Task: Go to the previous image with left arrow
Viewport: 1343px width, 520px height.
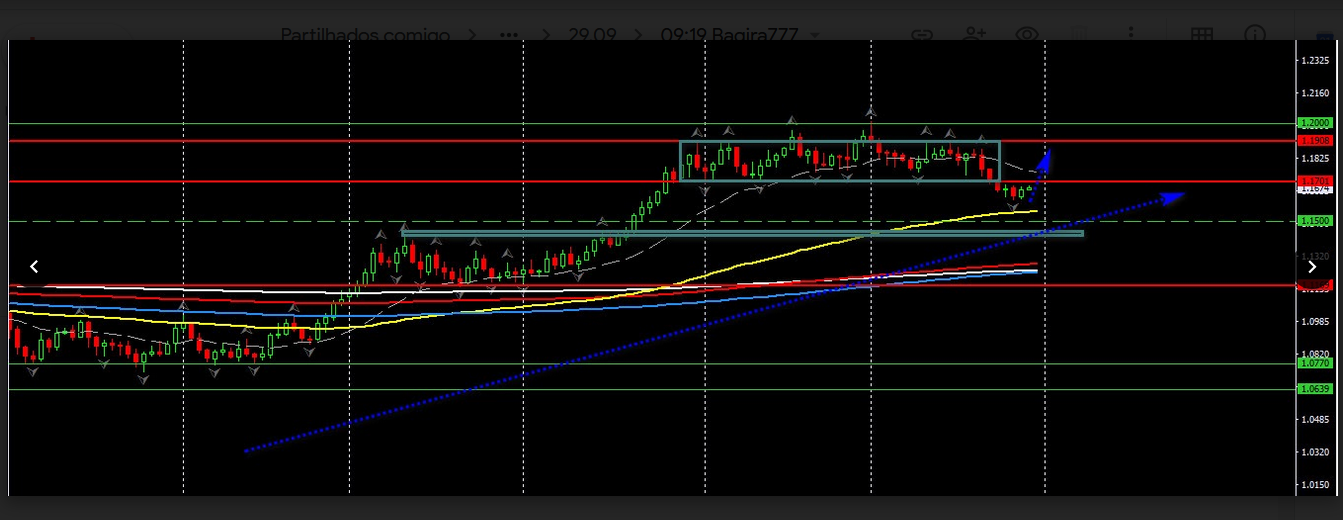Action: (x=34, y=266)
